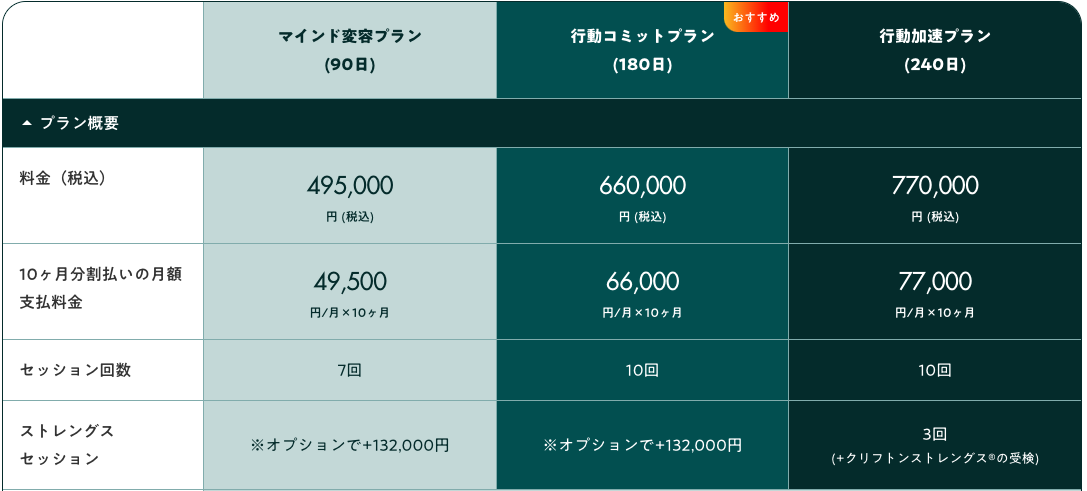Click the クリフトンストレングス note text
1087x491 pixels.
935,459
